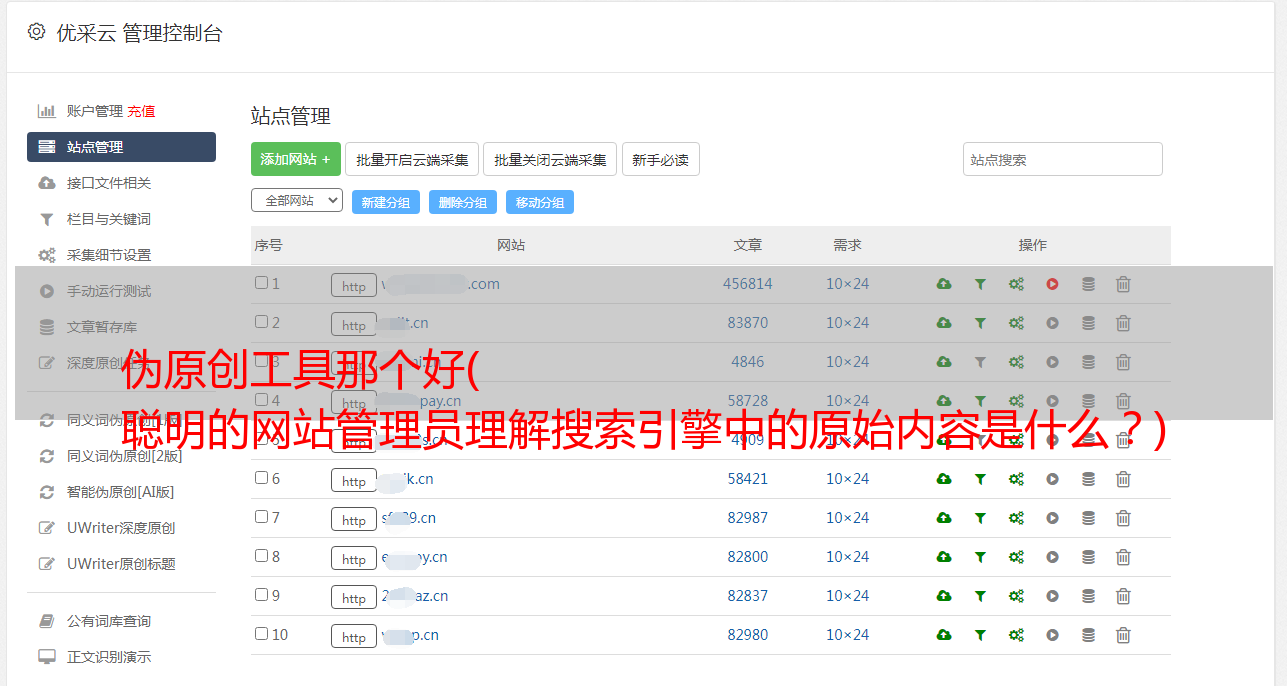This screenshot has width=1287, height=686.
Task: Click the gears icon in row 6 (58421)
Action: tap(1016, 479)
